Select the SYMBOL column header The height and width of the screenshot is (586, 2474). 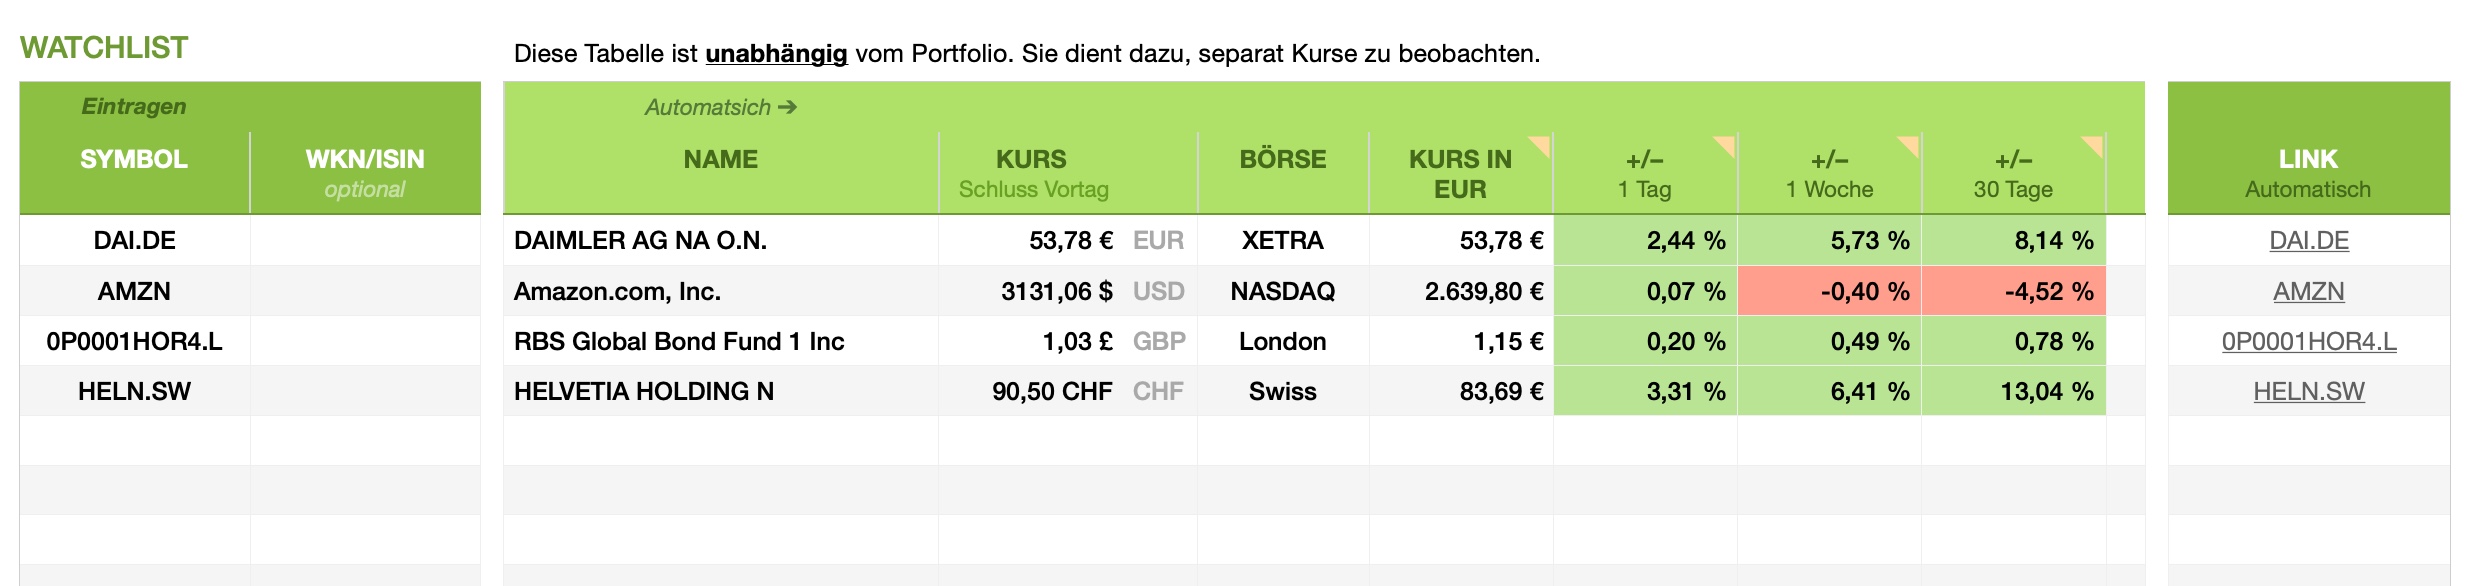(x=134, y=160)
